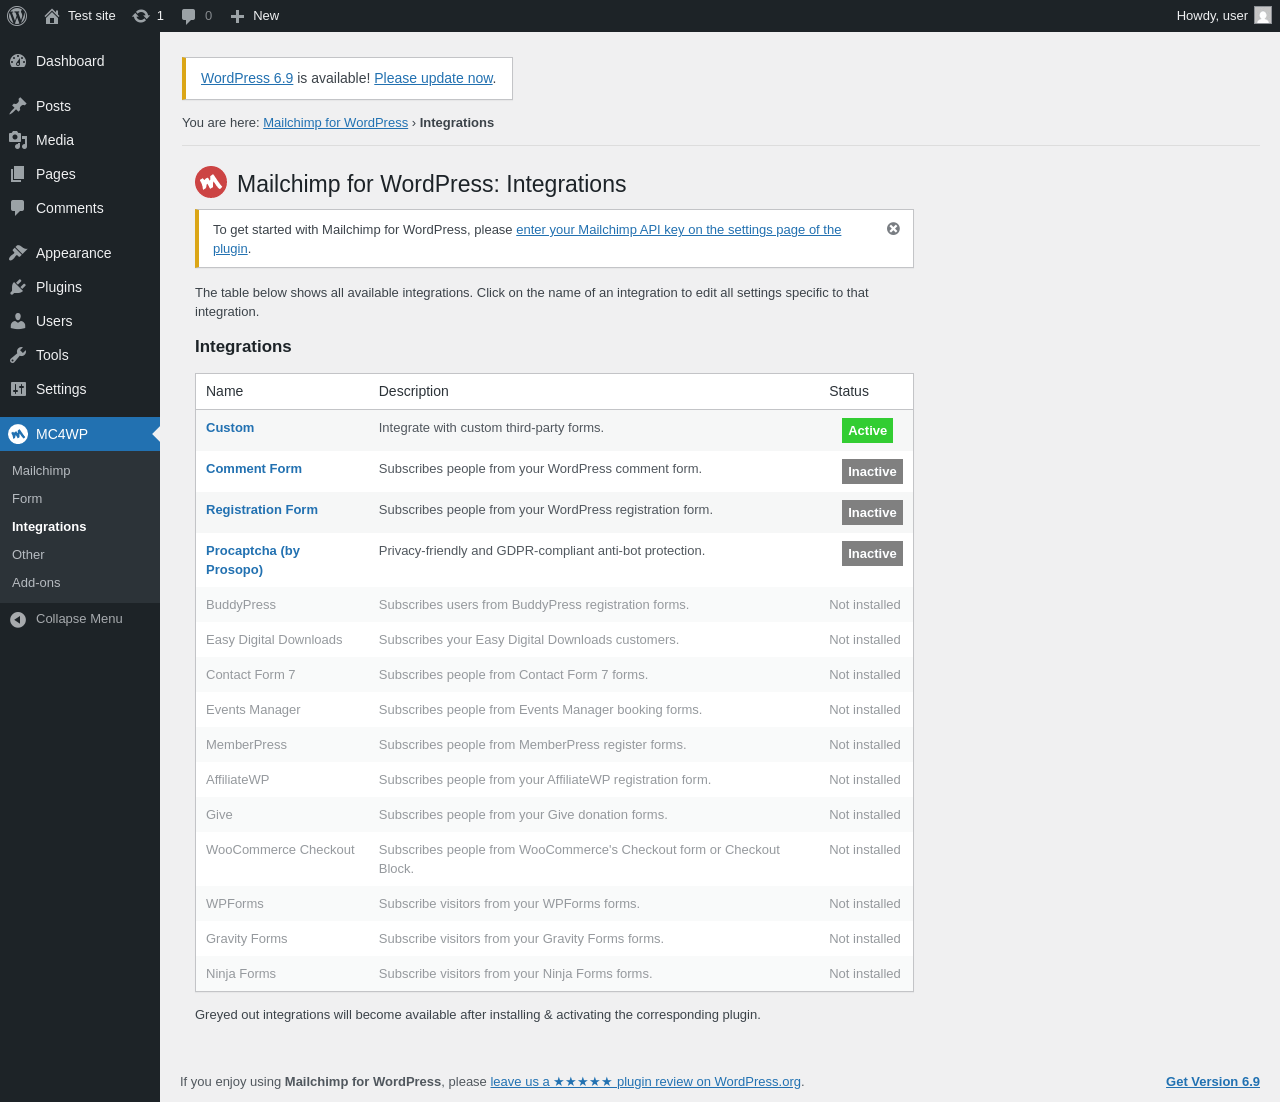
Task: Click the user avatar next to Howdy
Action: coord(1263,15)
